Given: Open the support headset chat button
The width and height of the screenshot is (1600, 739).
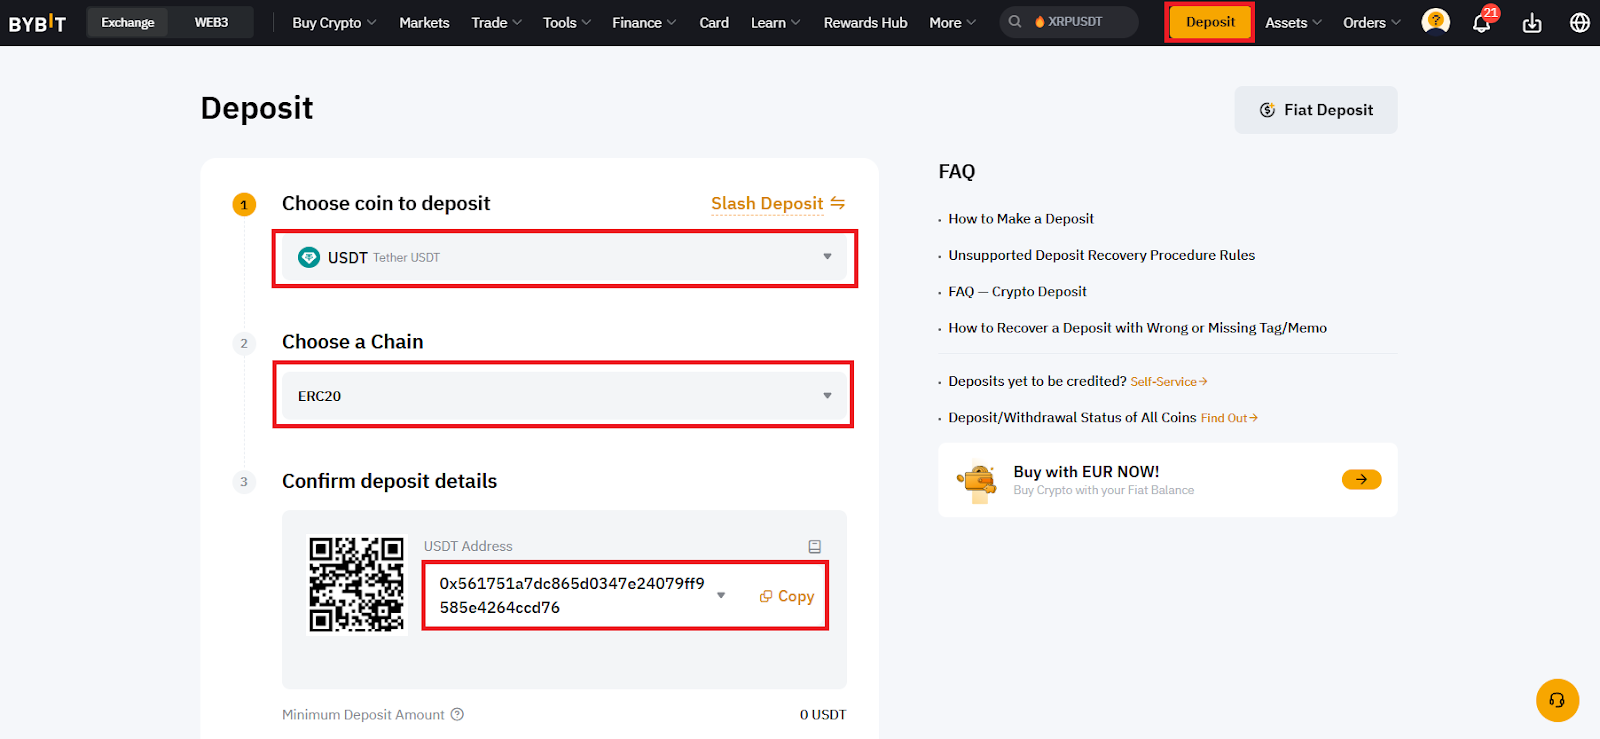Looking at the screenshot, I should [x=1557, y=700].
